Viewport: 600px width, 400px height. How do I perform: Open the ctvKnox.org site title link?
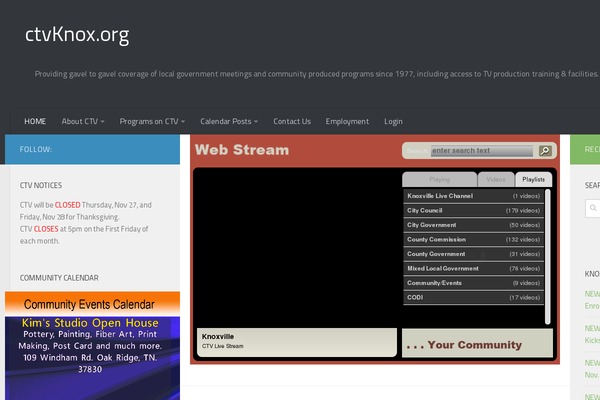click(x=77, y=35)
